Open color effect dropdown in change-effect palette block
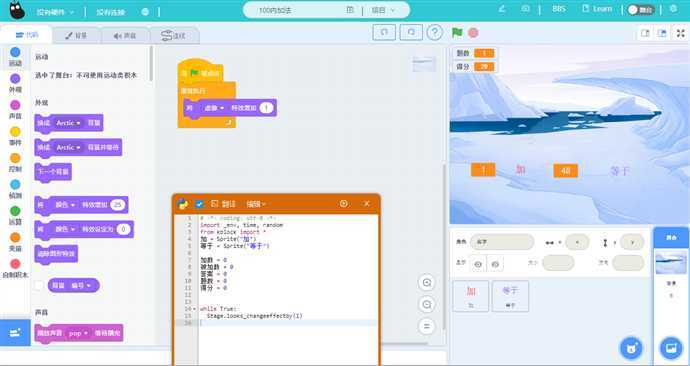Screen dimensions: 690x366 pyautogui.click(x=66, y=205)
